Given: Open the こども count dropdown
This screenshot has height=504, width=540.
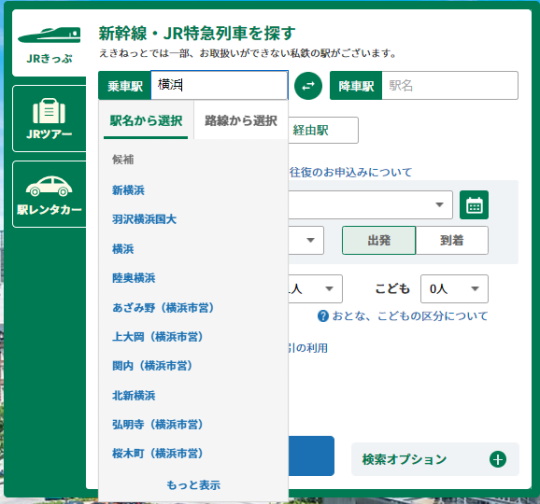Looking at the screenshot, I should click(454, 289).
